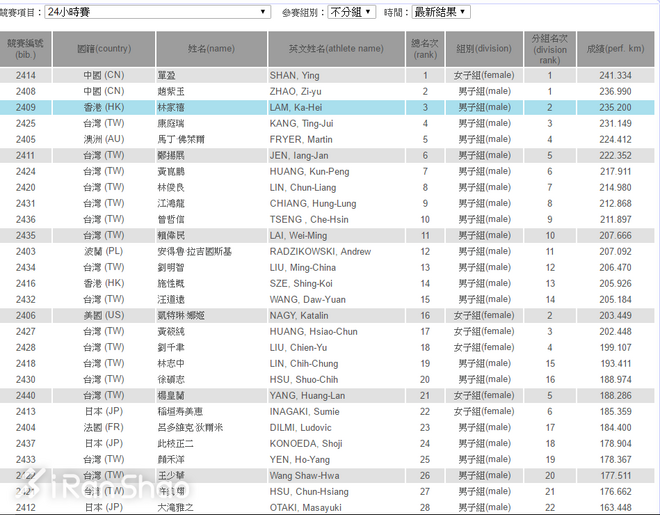The width and height of the screenshot is (660, 515).
Task: Click bib number 2408 cell
Action: [x=26, y=91]
